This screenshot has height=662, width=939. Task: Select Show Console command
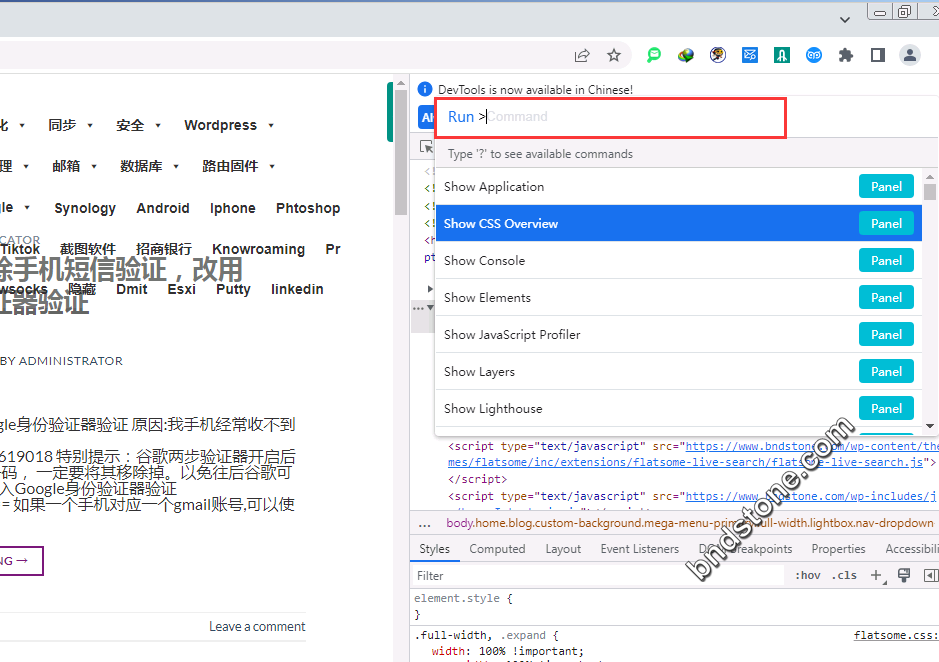(484, 261)
